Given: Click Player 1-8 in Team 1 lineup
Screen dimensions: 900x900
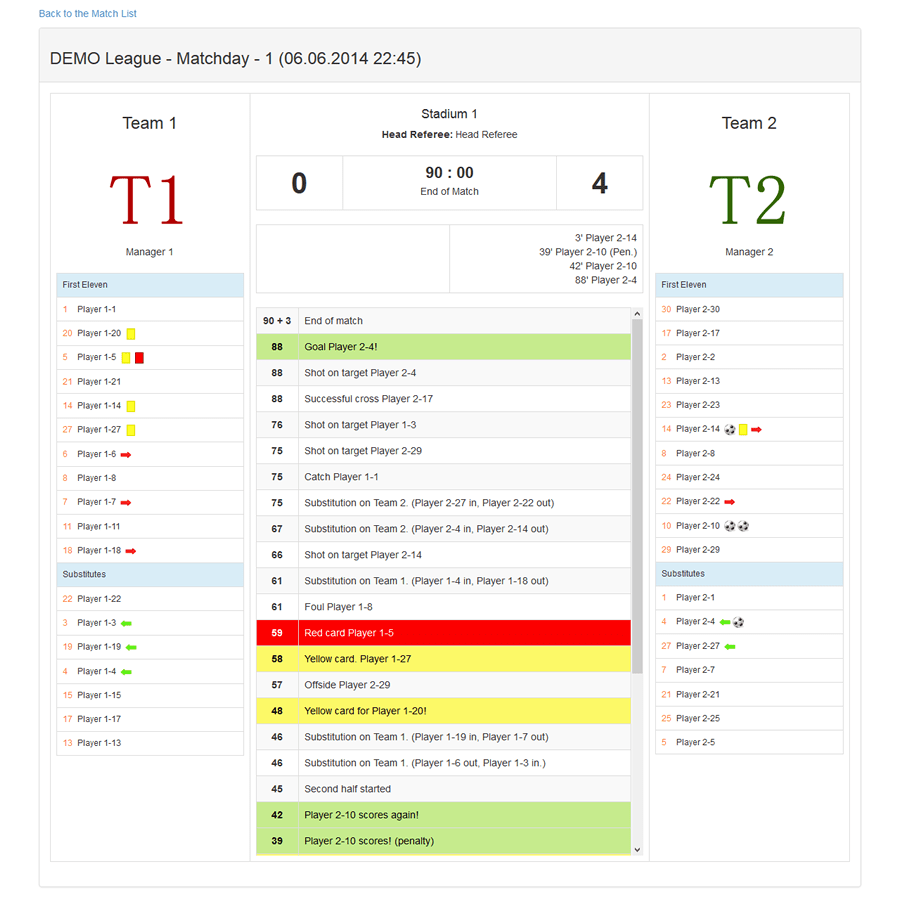Looking at the screenshot, I should 150,478.
